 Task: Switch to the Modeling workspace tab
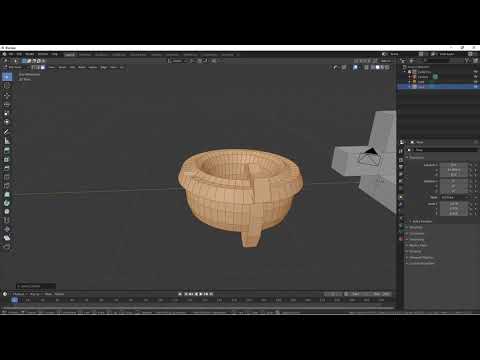tap(85, 54)
